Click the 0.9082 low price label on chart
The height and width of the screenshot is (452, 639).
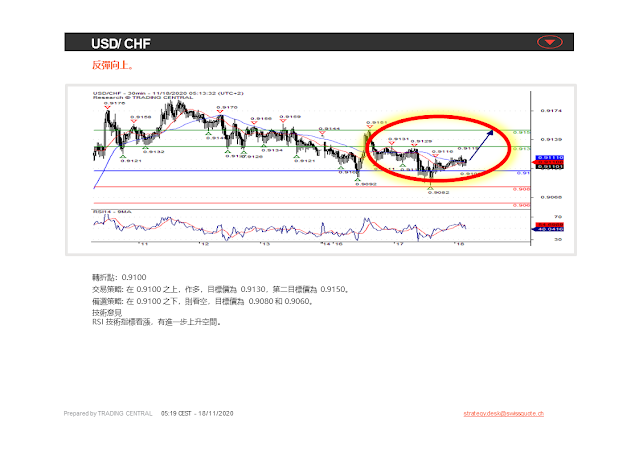coord(438,192)
